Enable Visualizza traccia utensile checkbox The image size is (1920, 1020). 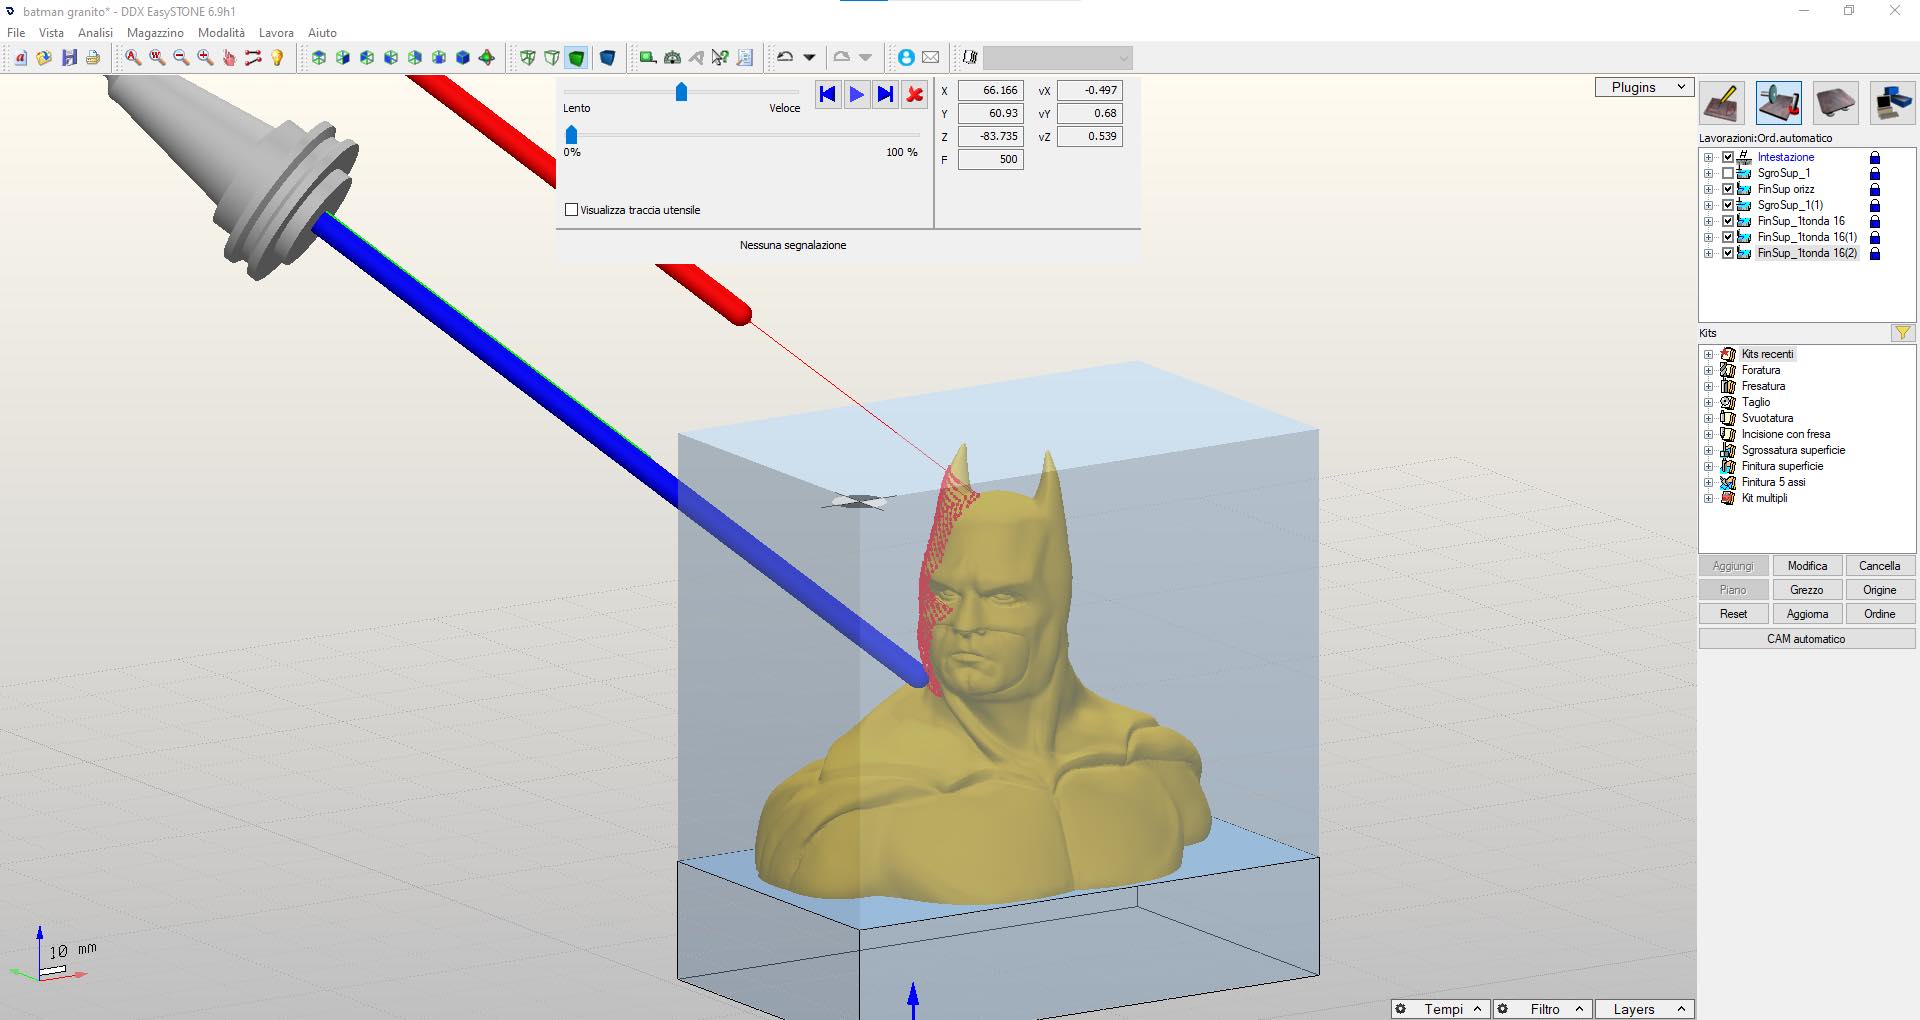pyautogui.click(x=572, y=210)
